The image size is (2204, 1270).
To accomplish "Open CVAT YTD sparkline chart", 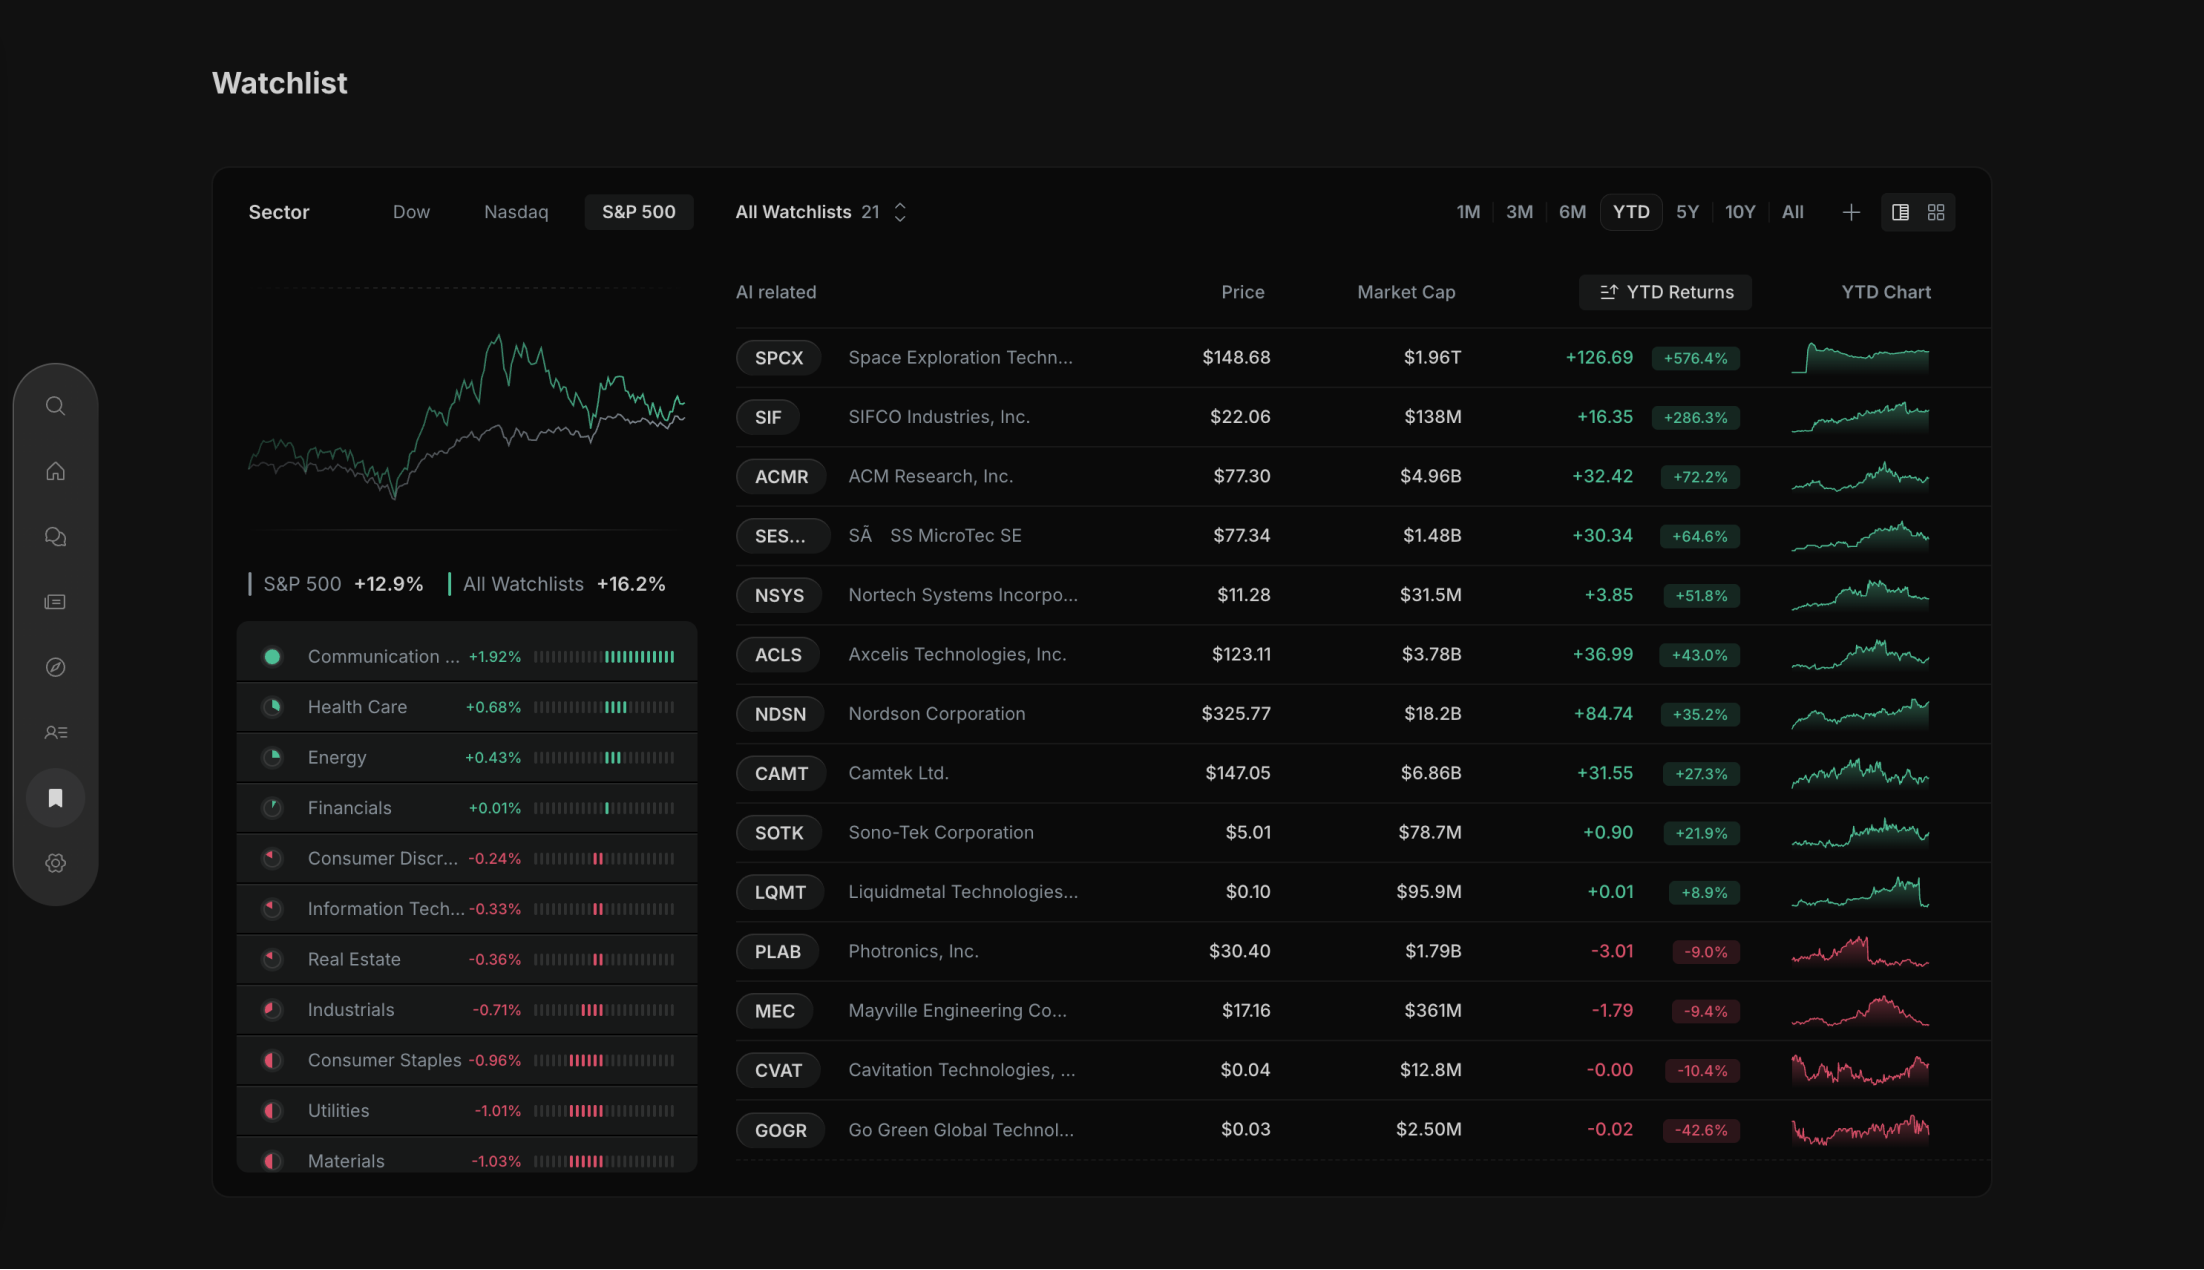I will (1860, 1070).
